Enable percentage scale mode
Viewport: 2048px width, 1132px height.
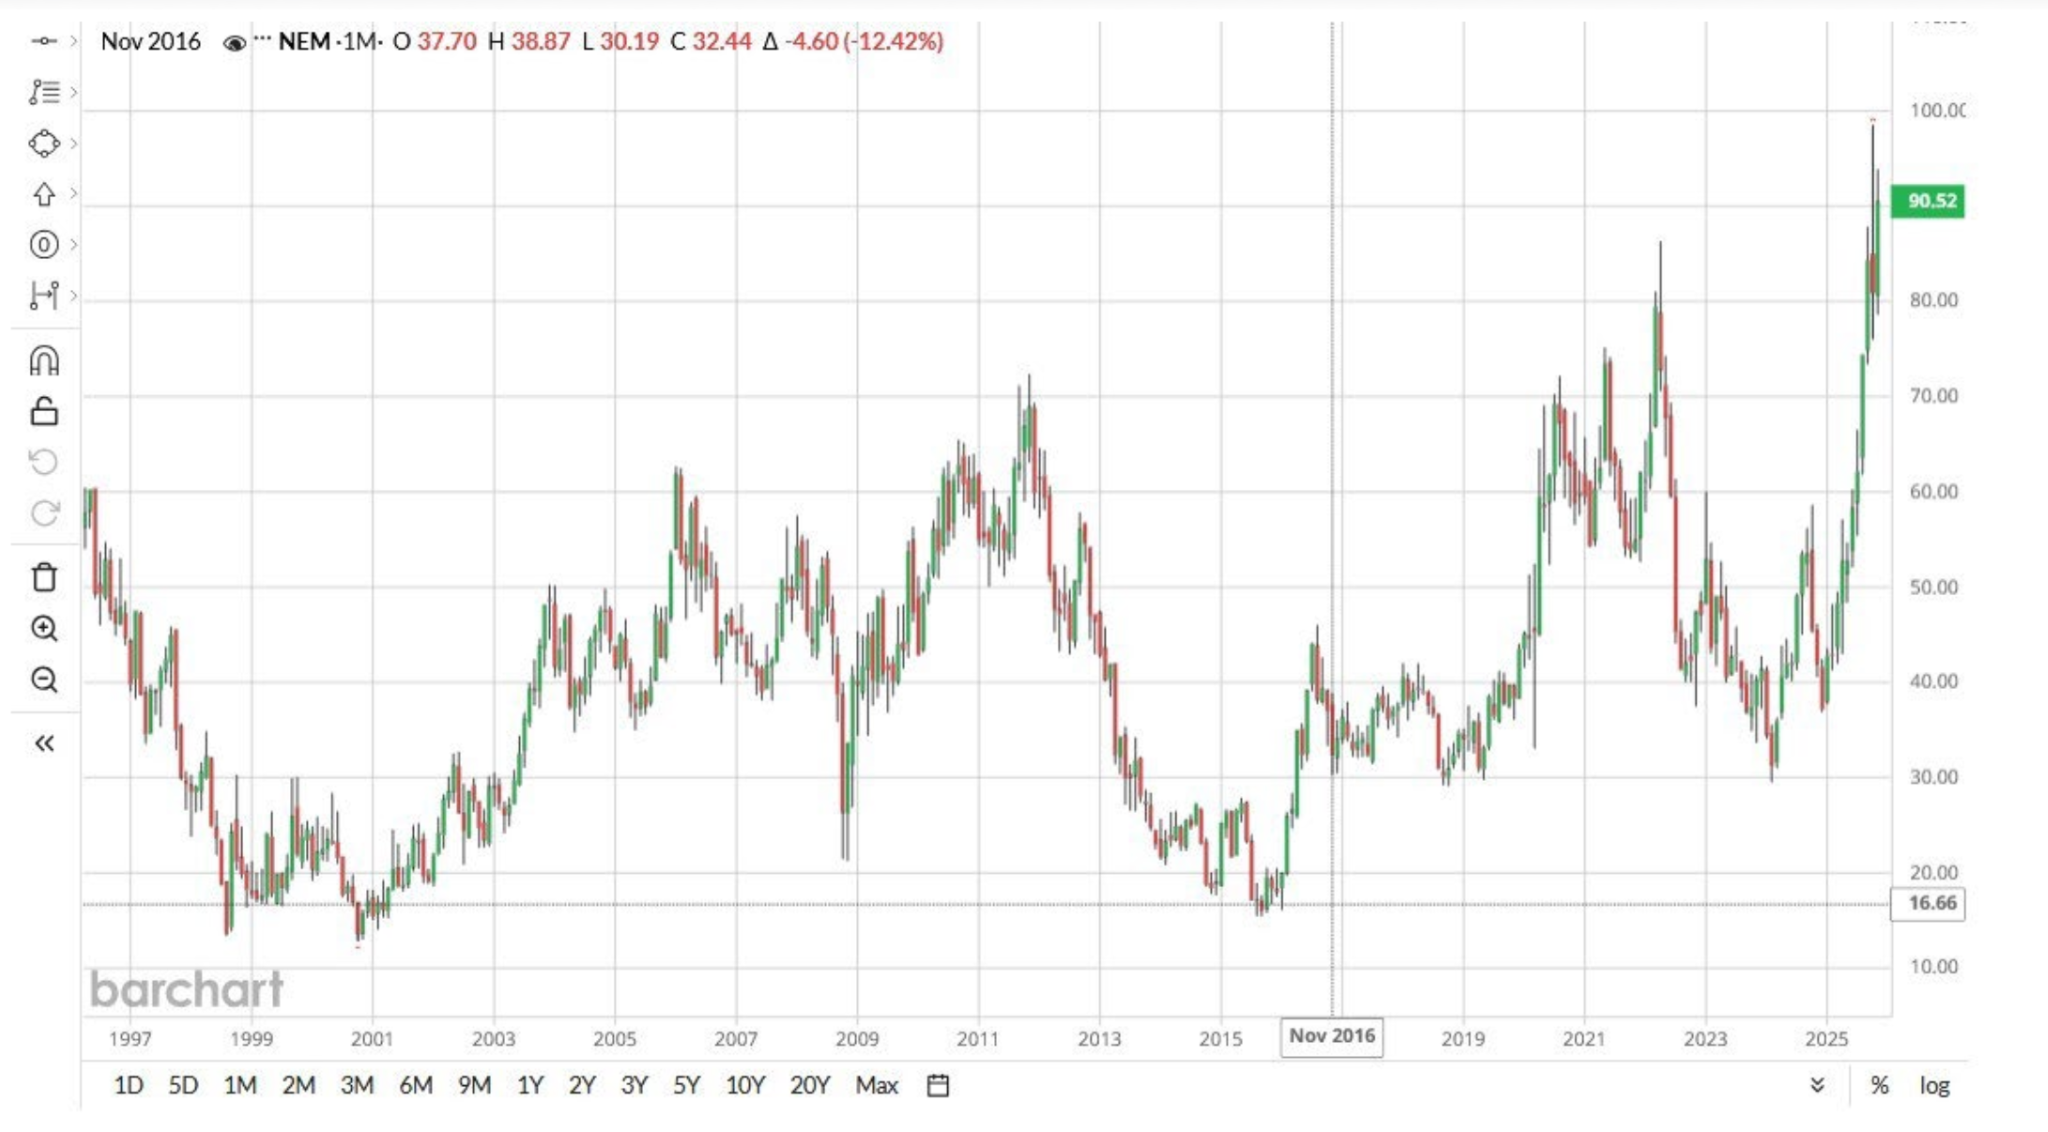1880,1085
